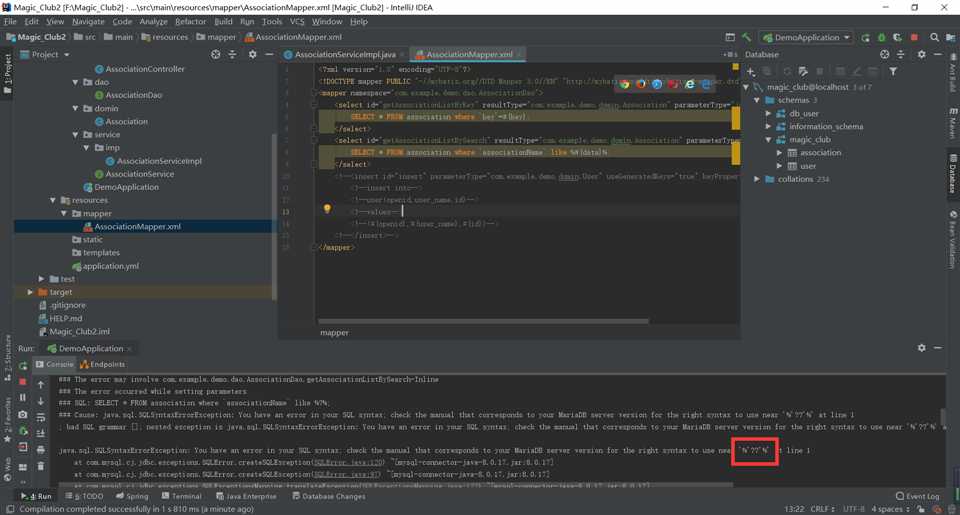Expand the collations node

point(757,179)
